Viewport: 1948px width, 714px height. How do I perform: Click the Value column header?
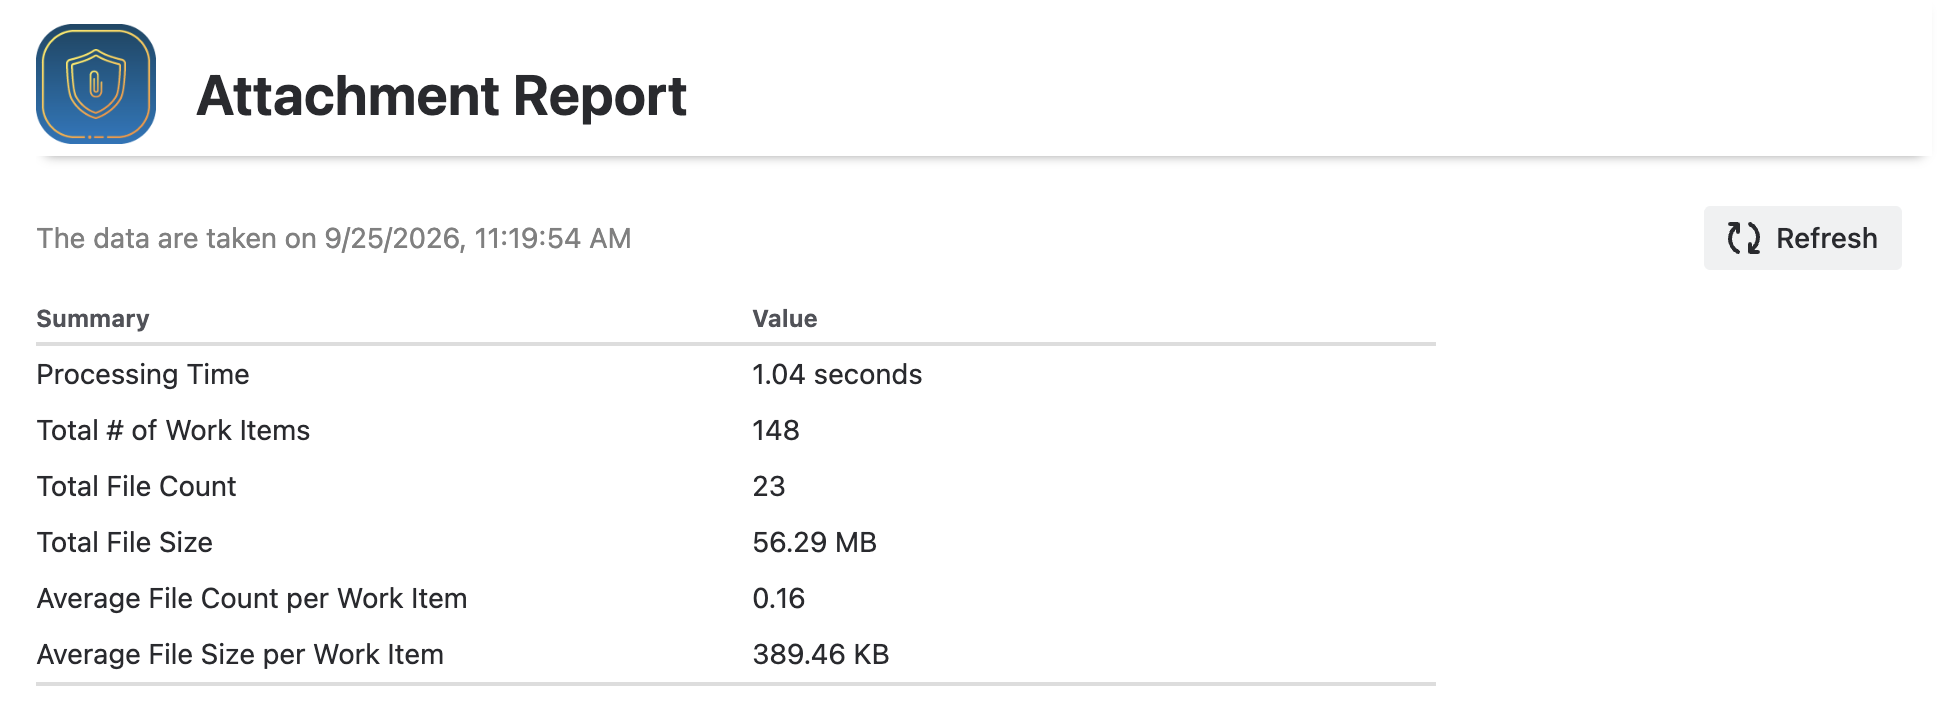click(x=784, y=318)
